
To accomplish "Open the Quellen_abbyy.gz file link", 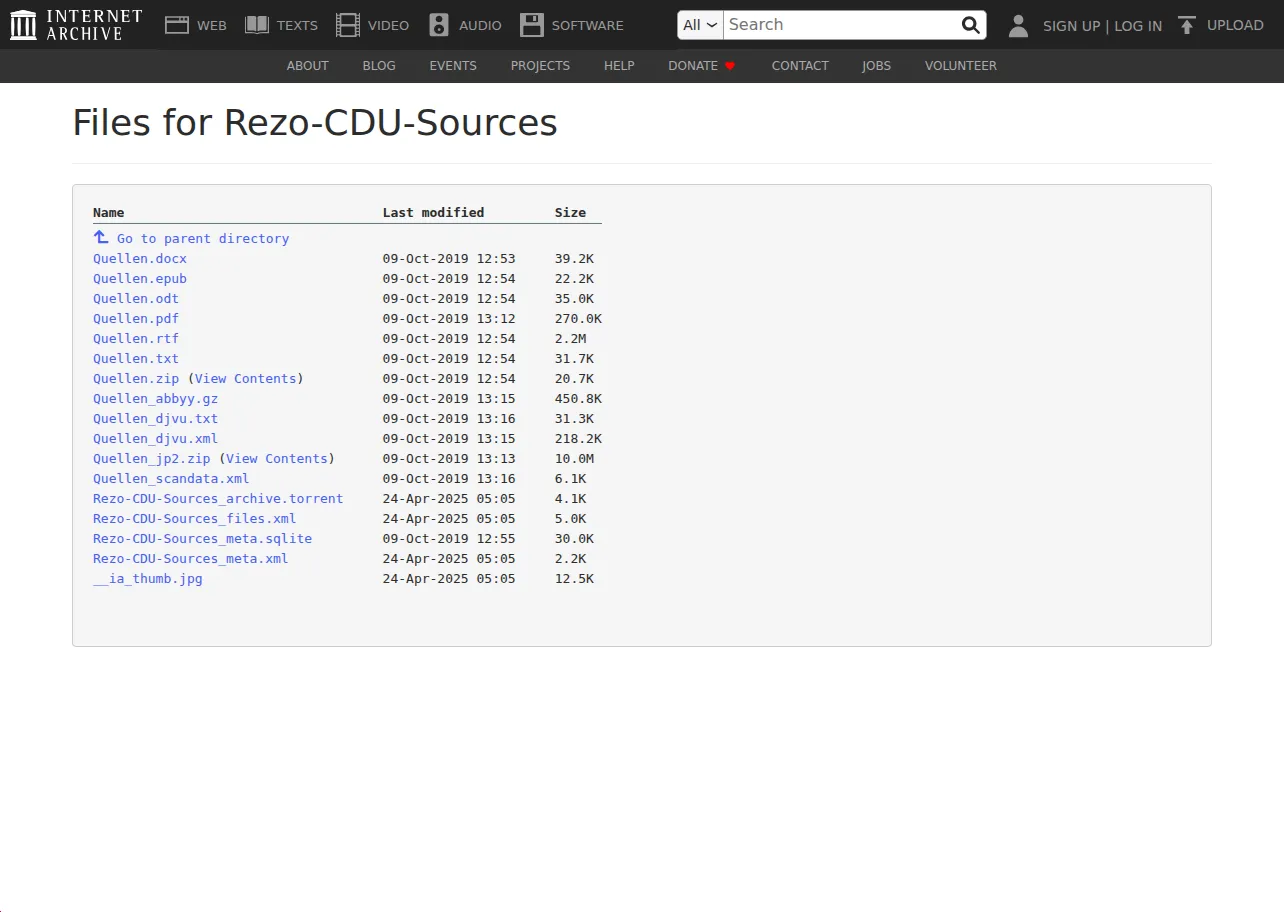I will click(156, 399).
